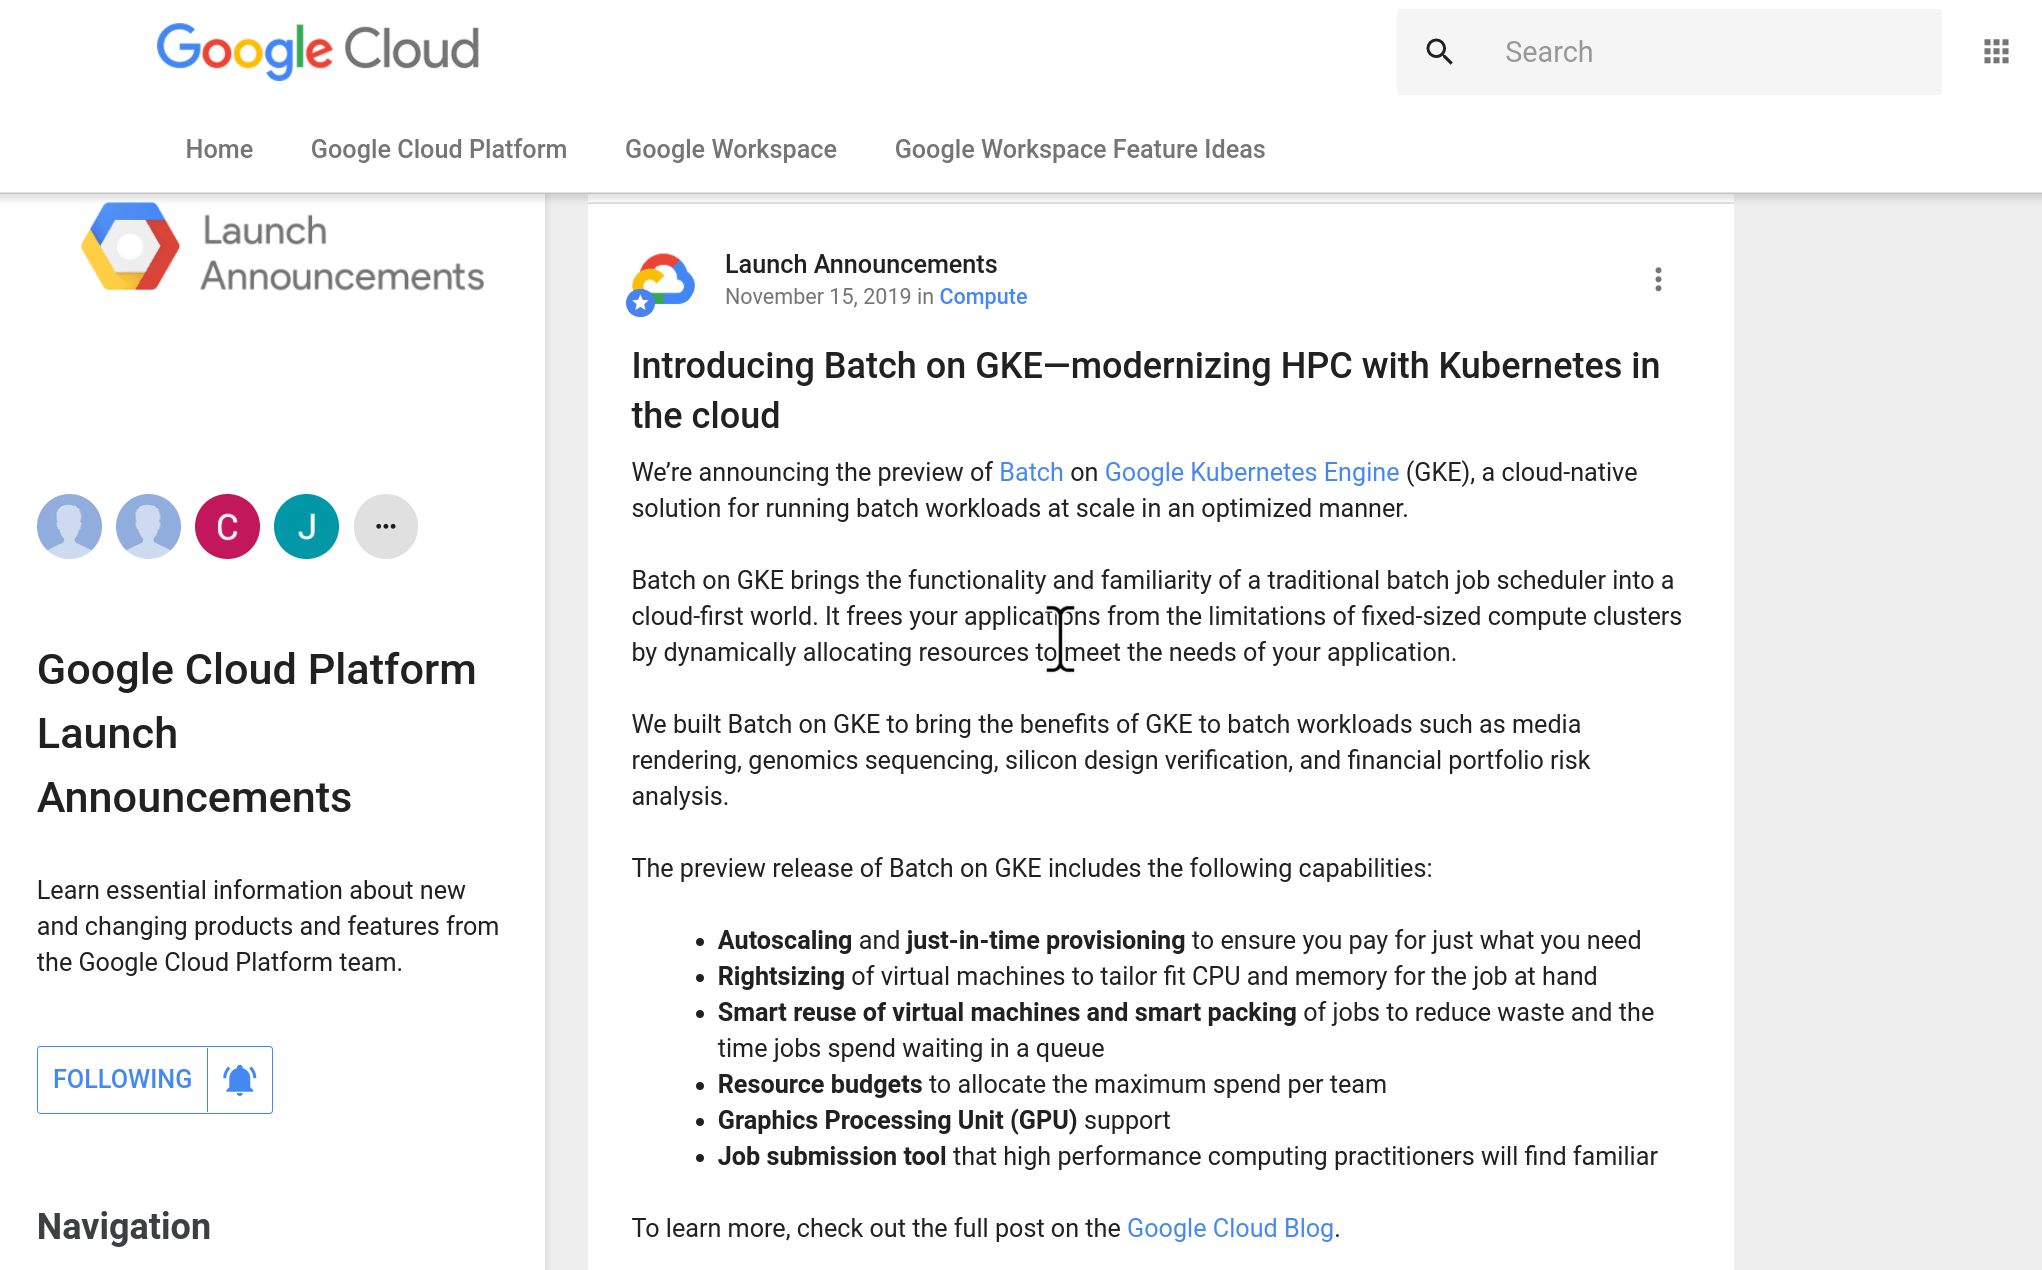Show more members via ellipsis bubble
2042x1270 pixels.
click(385, 527)
